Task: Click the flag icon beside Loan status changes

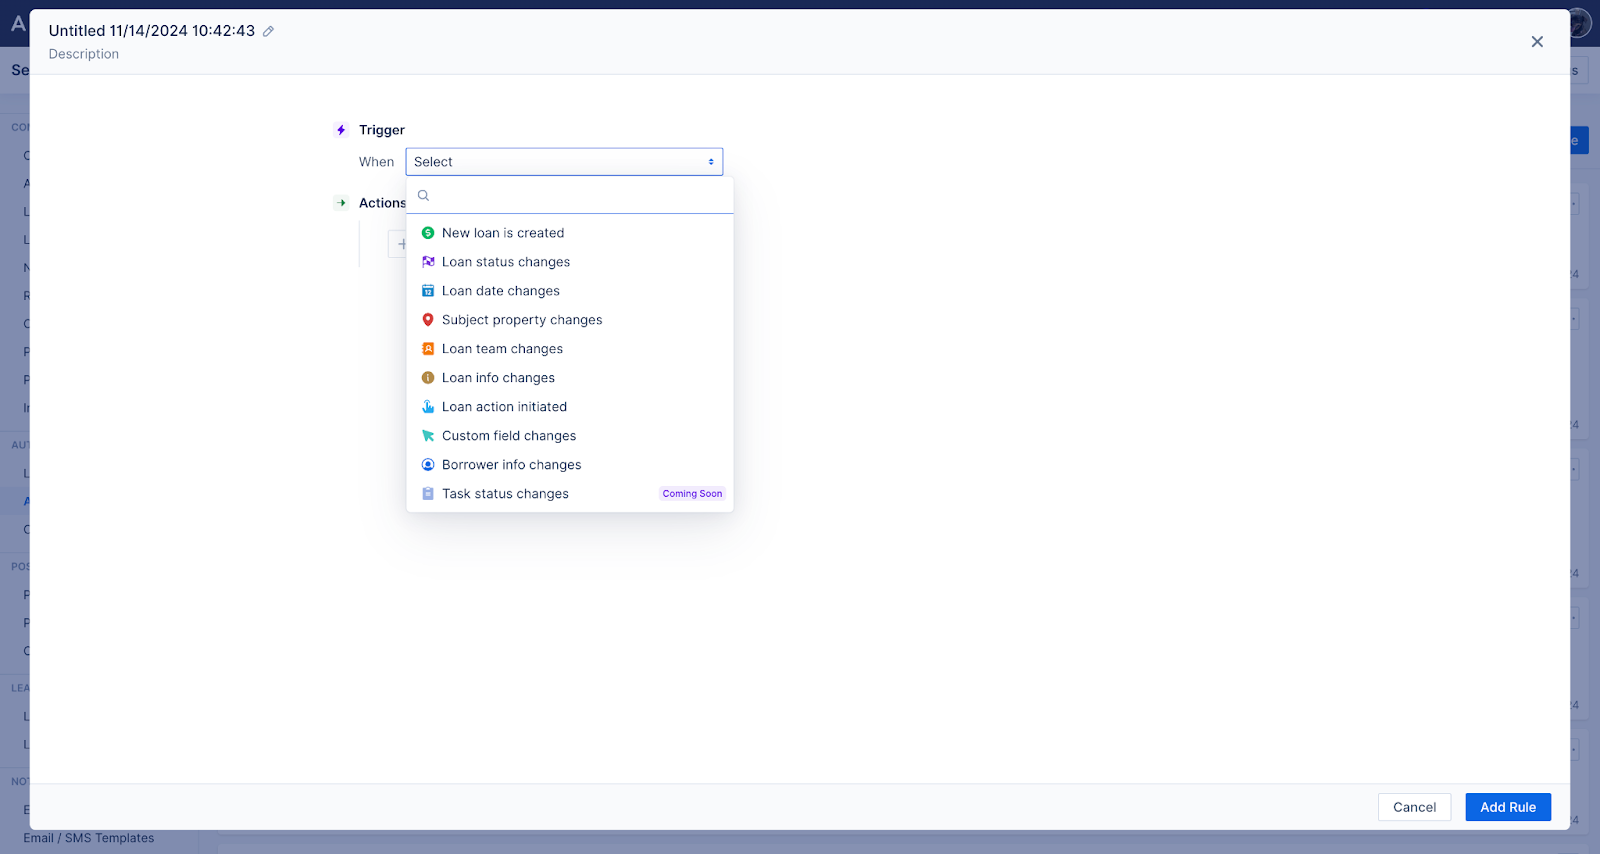Action: coord(428,262)
